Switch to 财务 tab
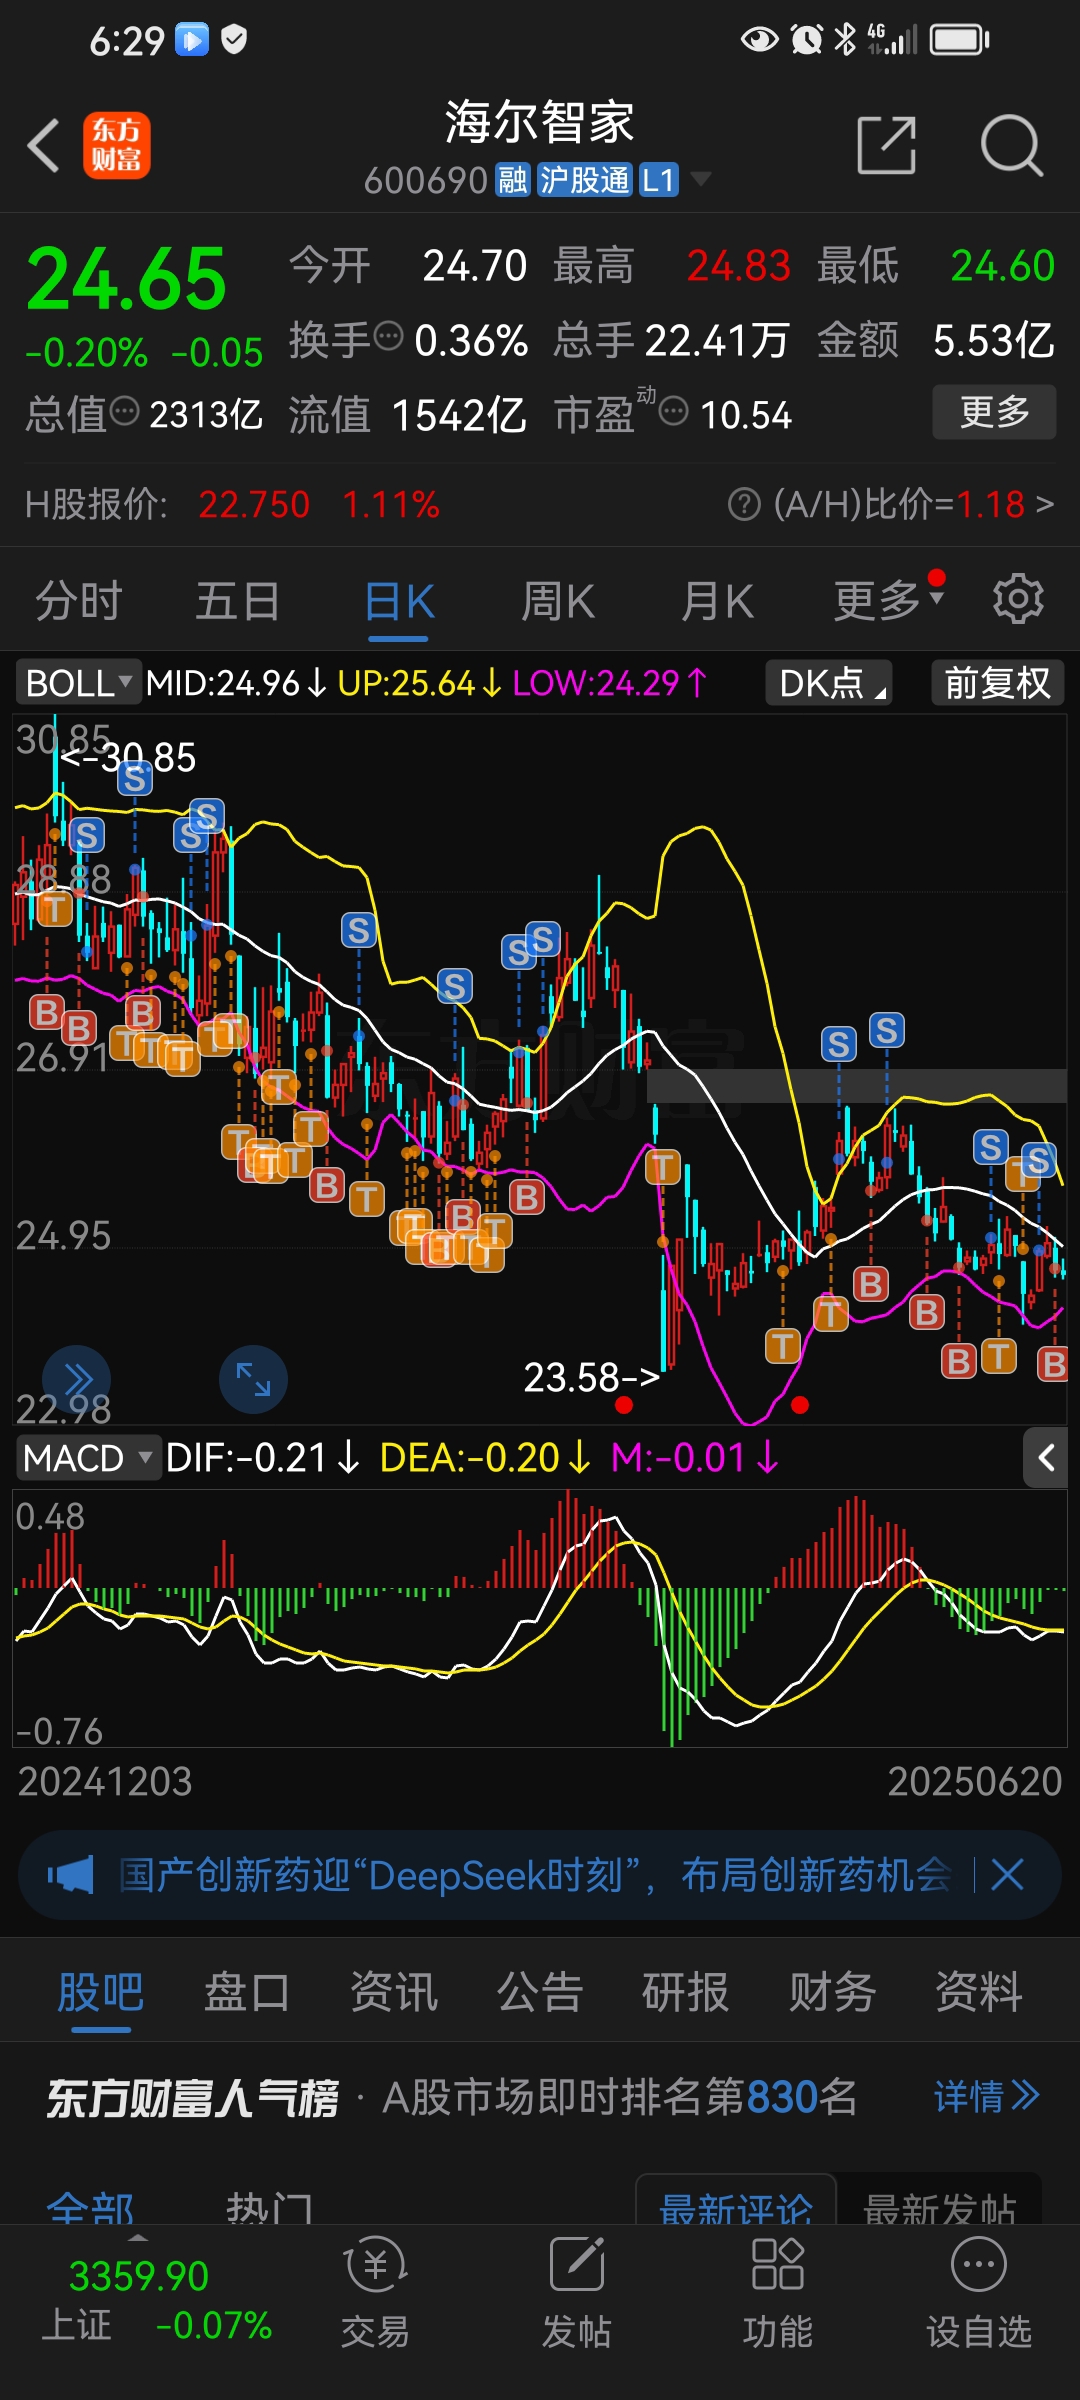This screenshot has width=1080, height=2400. 832,1992
